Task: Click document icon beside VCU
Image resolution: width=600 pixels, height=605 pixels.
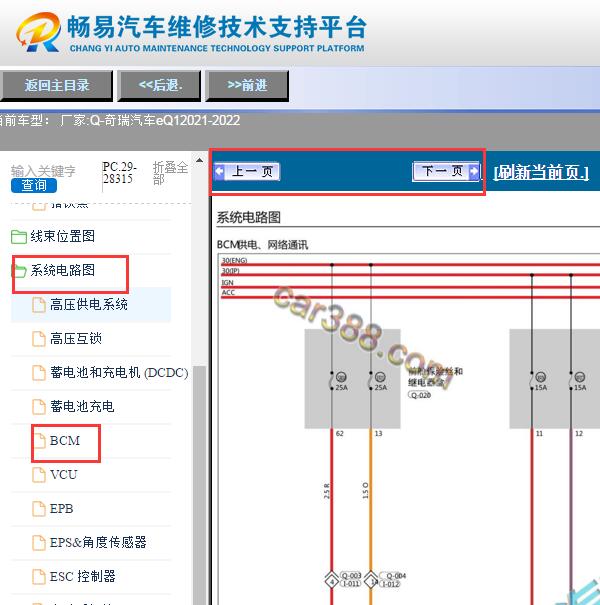Action: coord(39,475)
